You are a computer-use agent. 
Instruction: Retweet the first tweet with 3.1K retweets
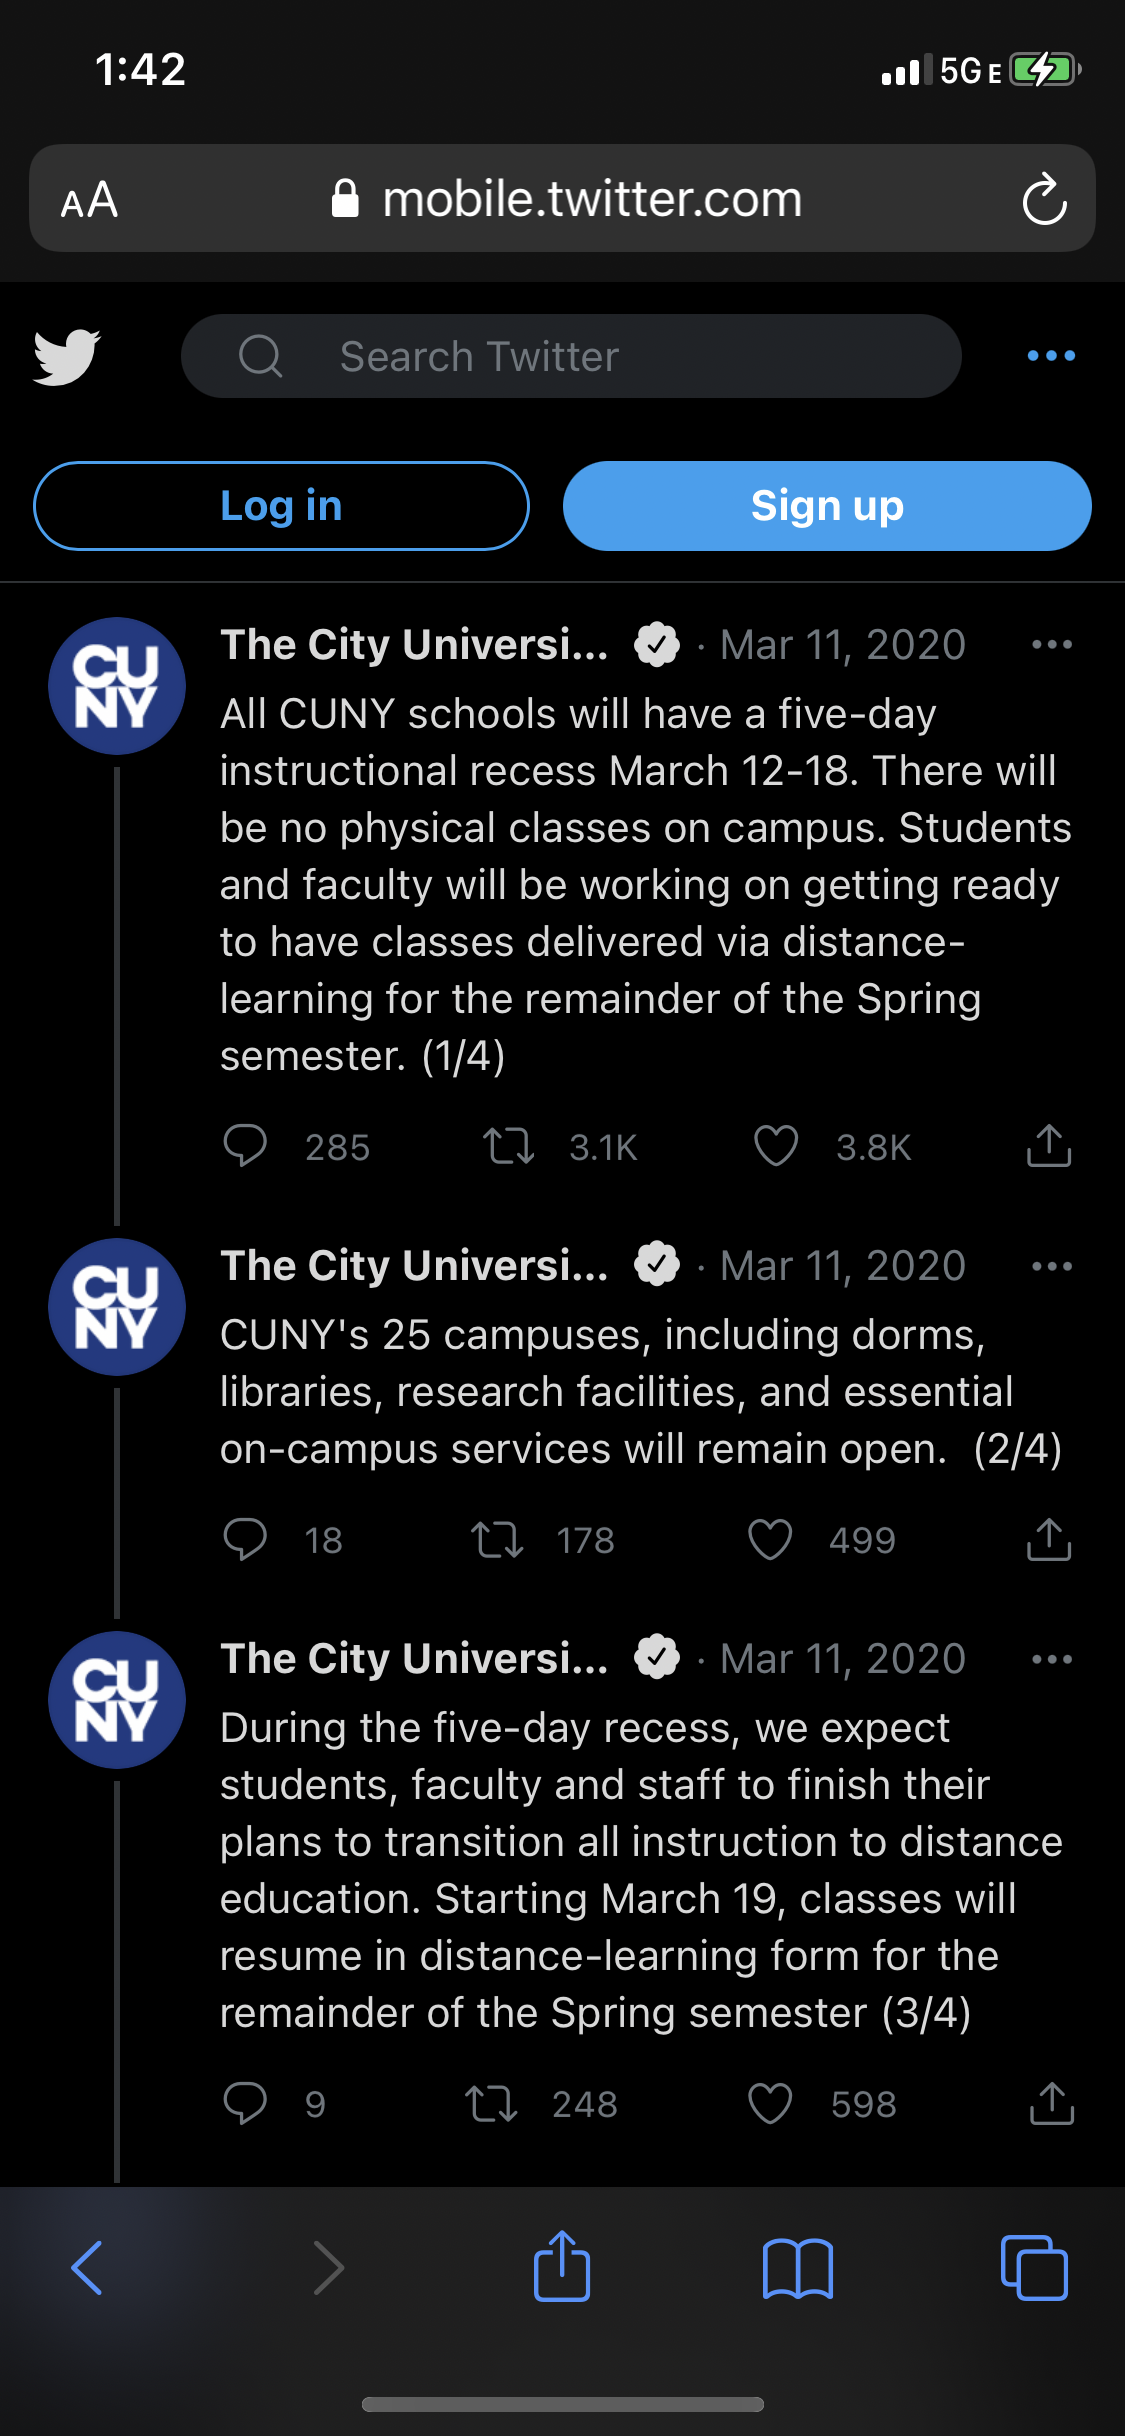(509, 1146)
